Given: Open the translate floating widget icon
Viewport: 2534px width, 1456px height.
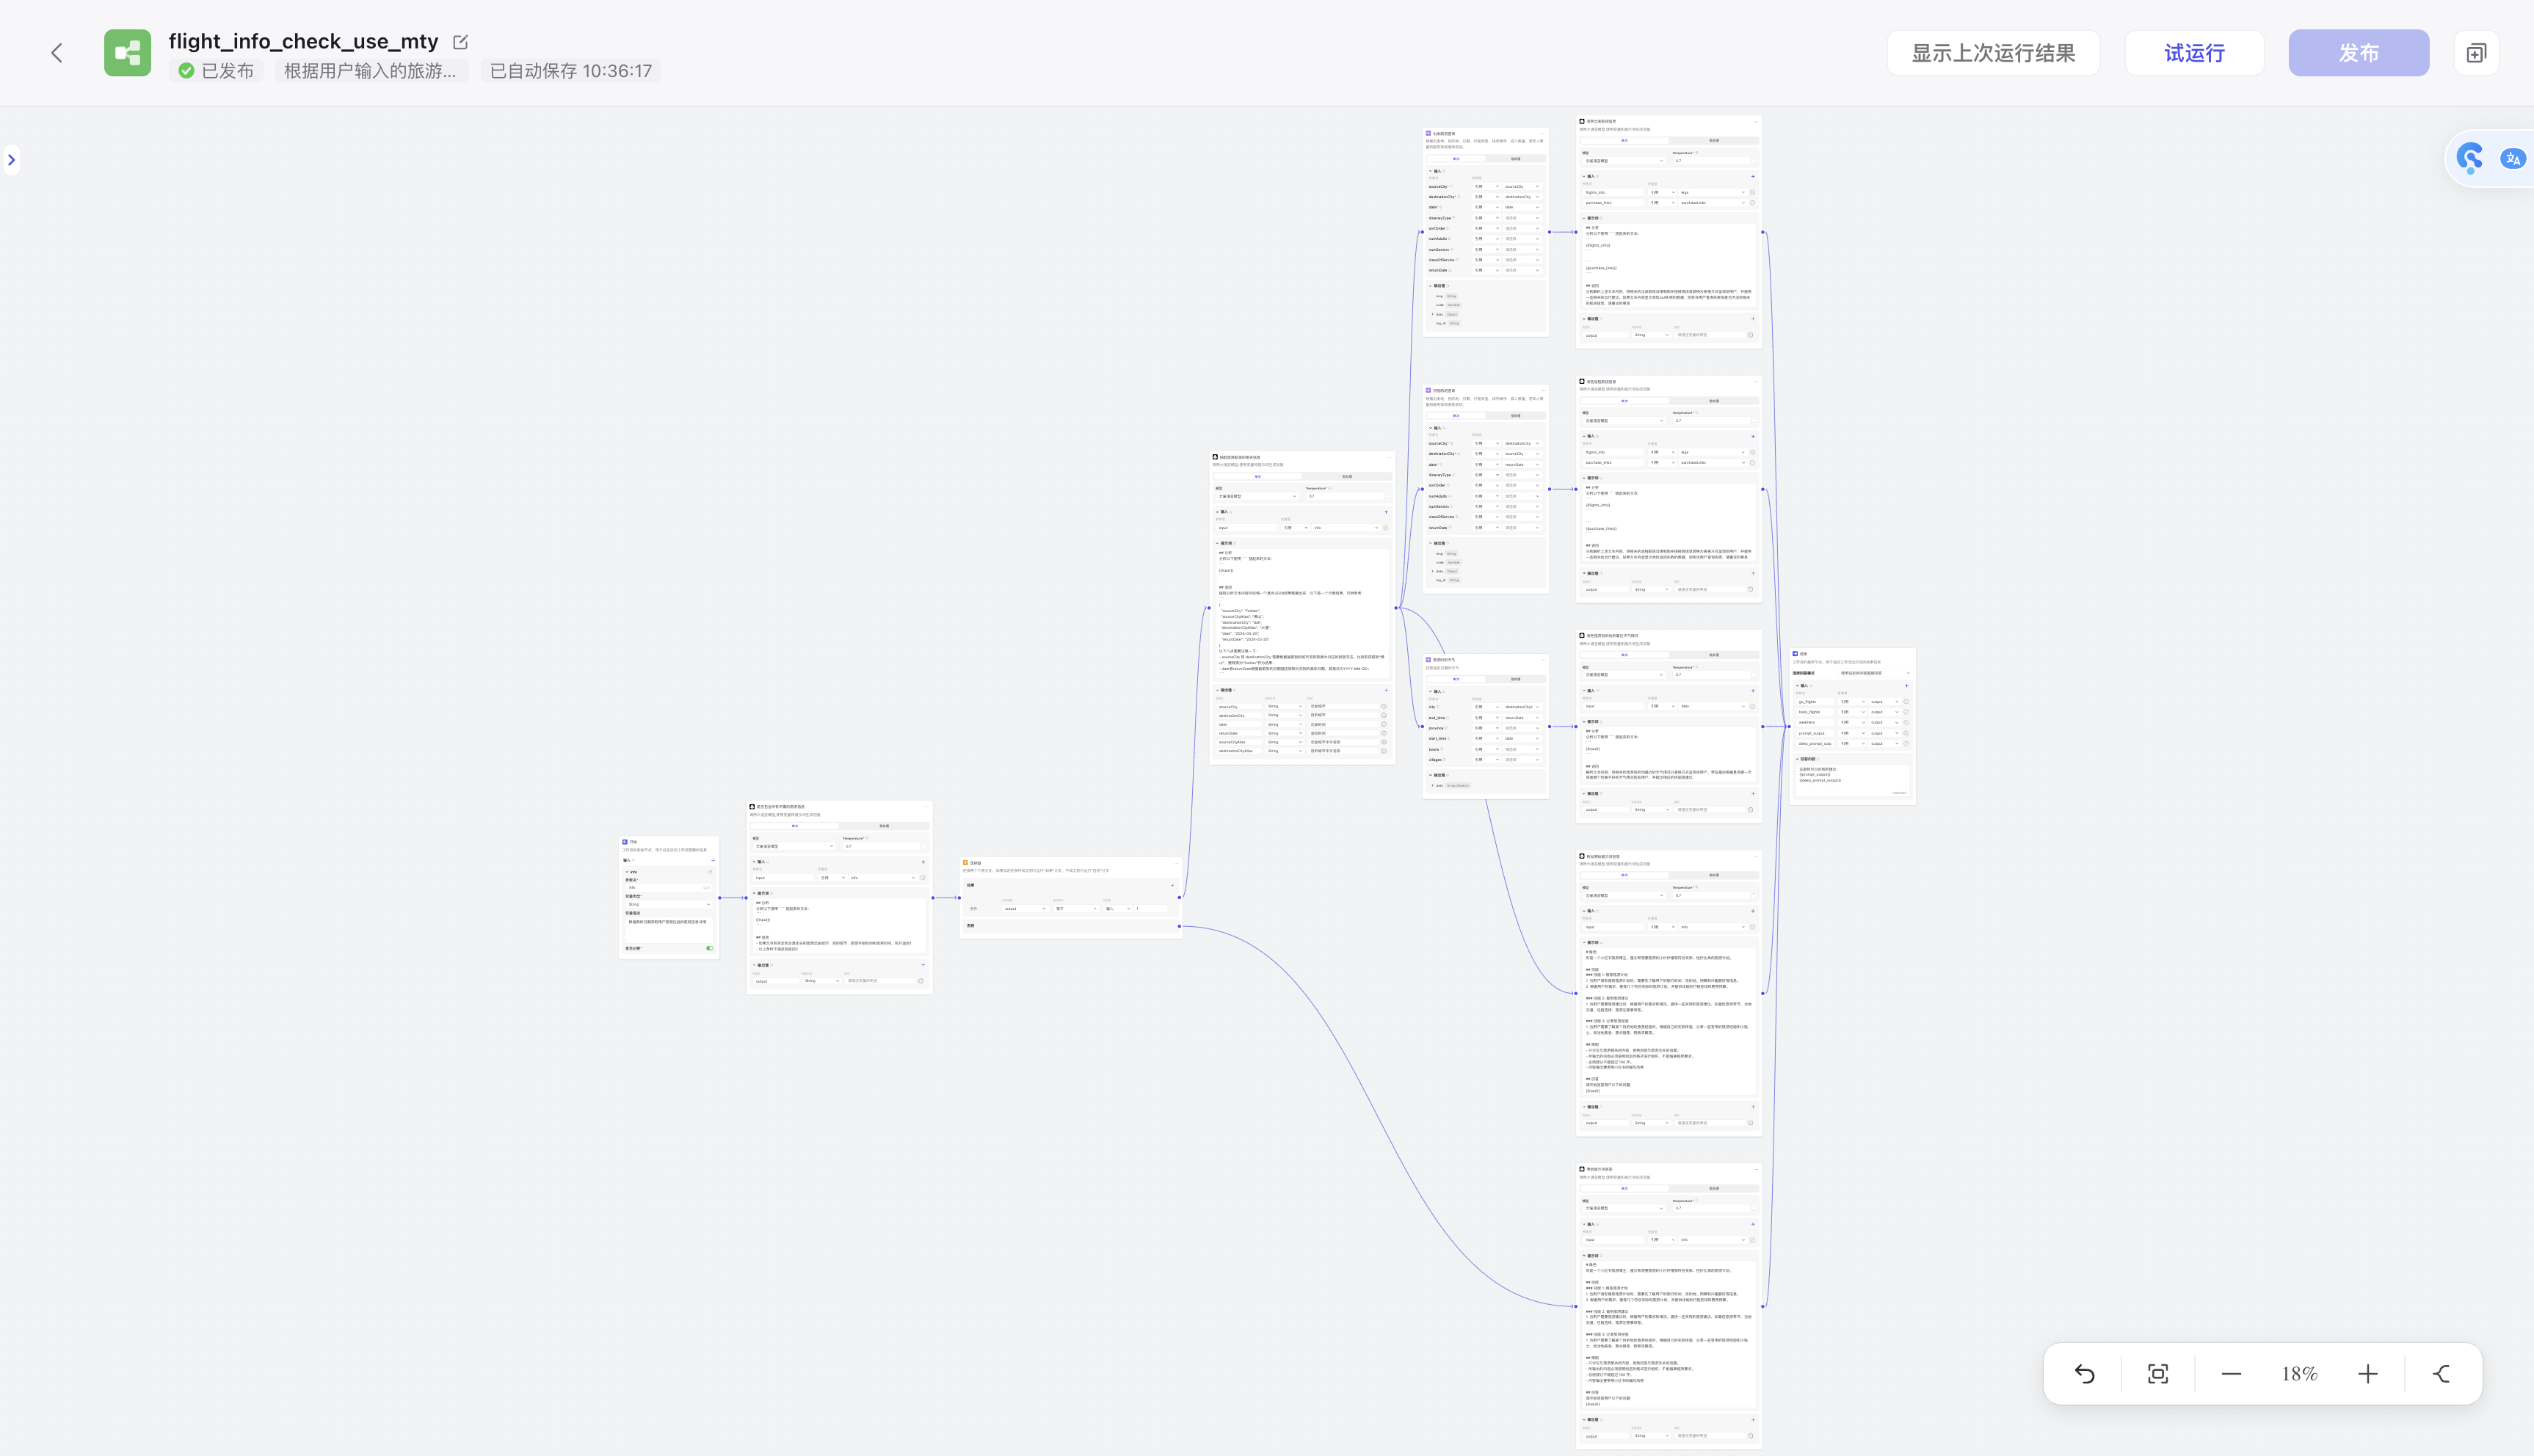Looking at the screenshot, I should [2512, 159].
